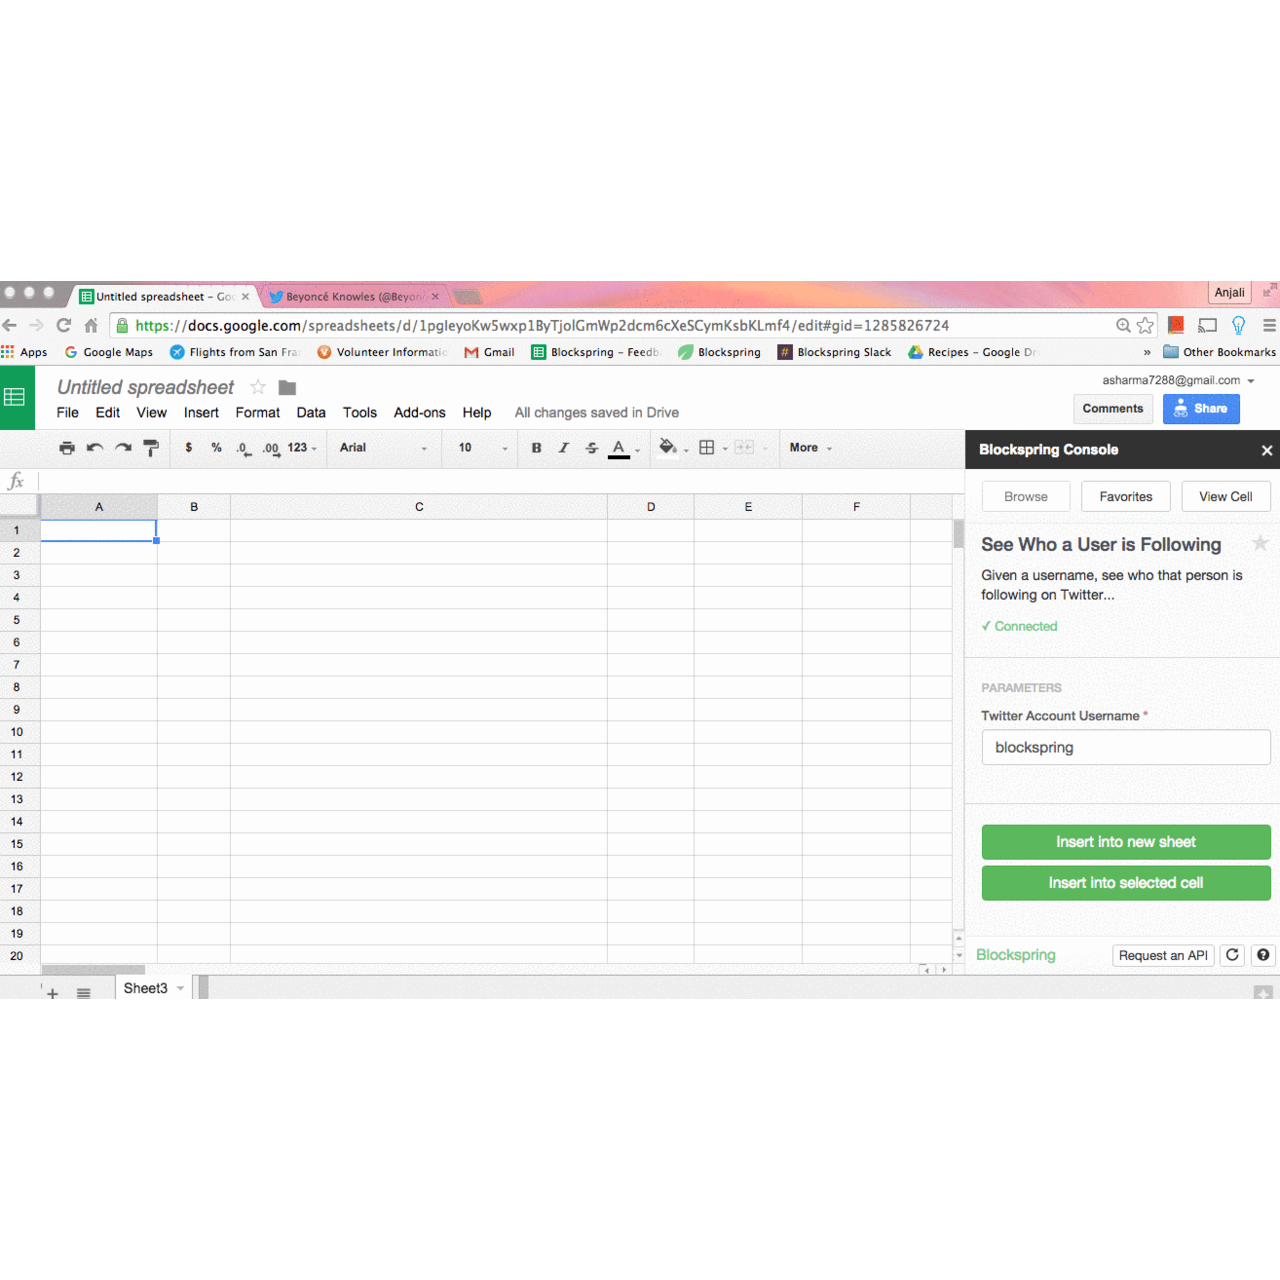Undo the last action in the toolbar
The width and height of the screenshot is (1280, 1280).
[95, 448]
